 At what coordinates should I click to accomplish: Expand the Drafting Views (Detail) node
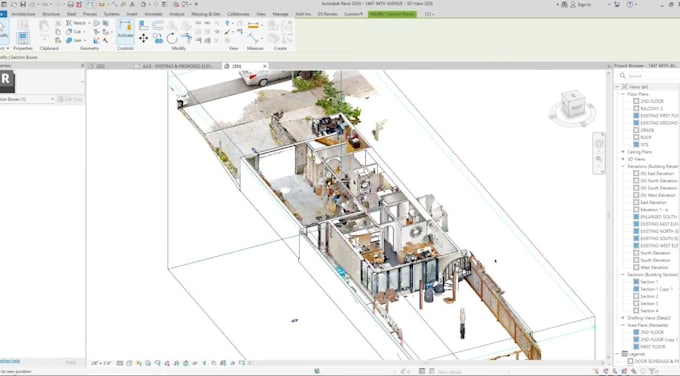pos(623,318)
